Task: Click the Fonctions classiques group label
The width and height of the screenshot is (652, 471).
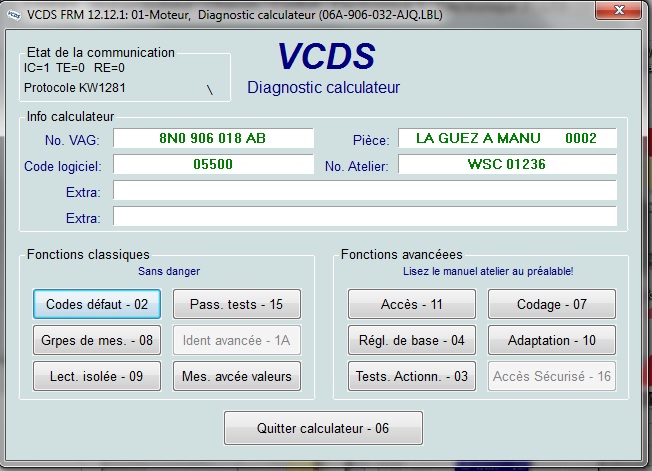Action: (x=88, y=254)
